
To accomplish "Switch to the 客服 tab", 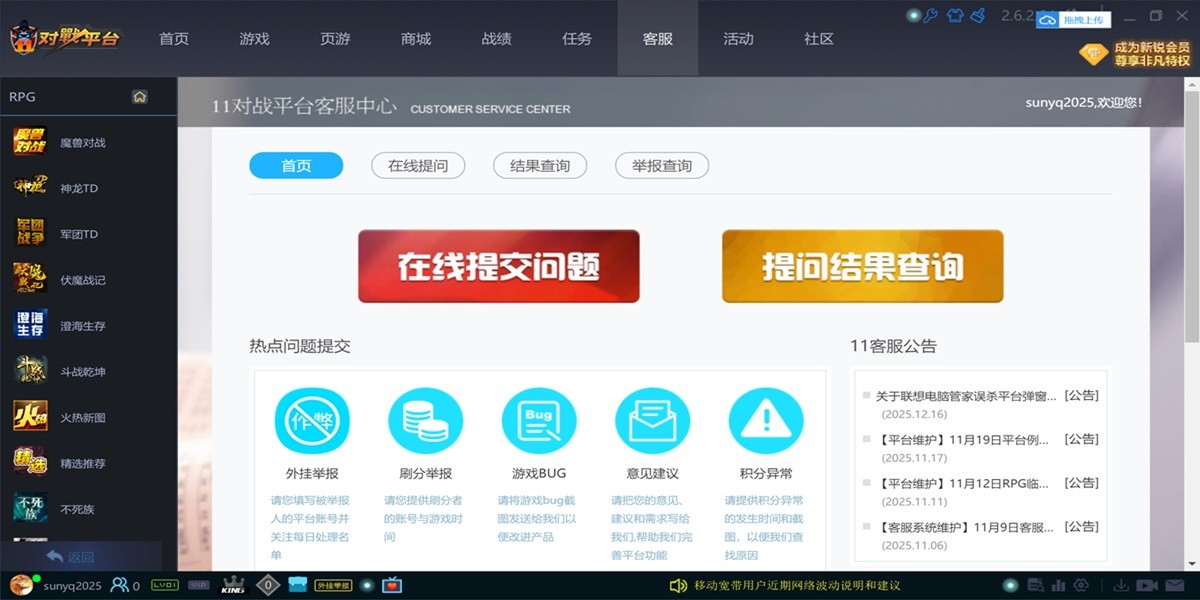I will [657, 39].
